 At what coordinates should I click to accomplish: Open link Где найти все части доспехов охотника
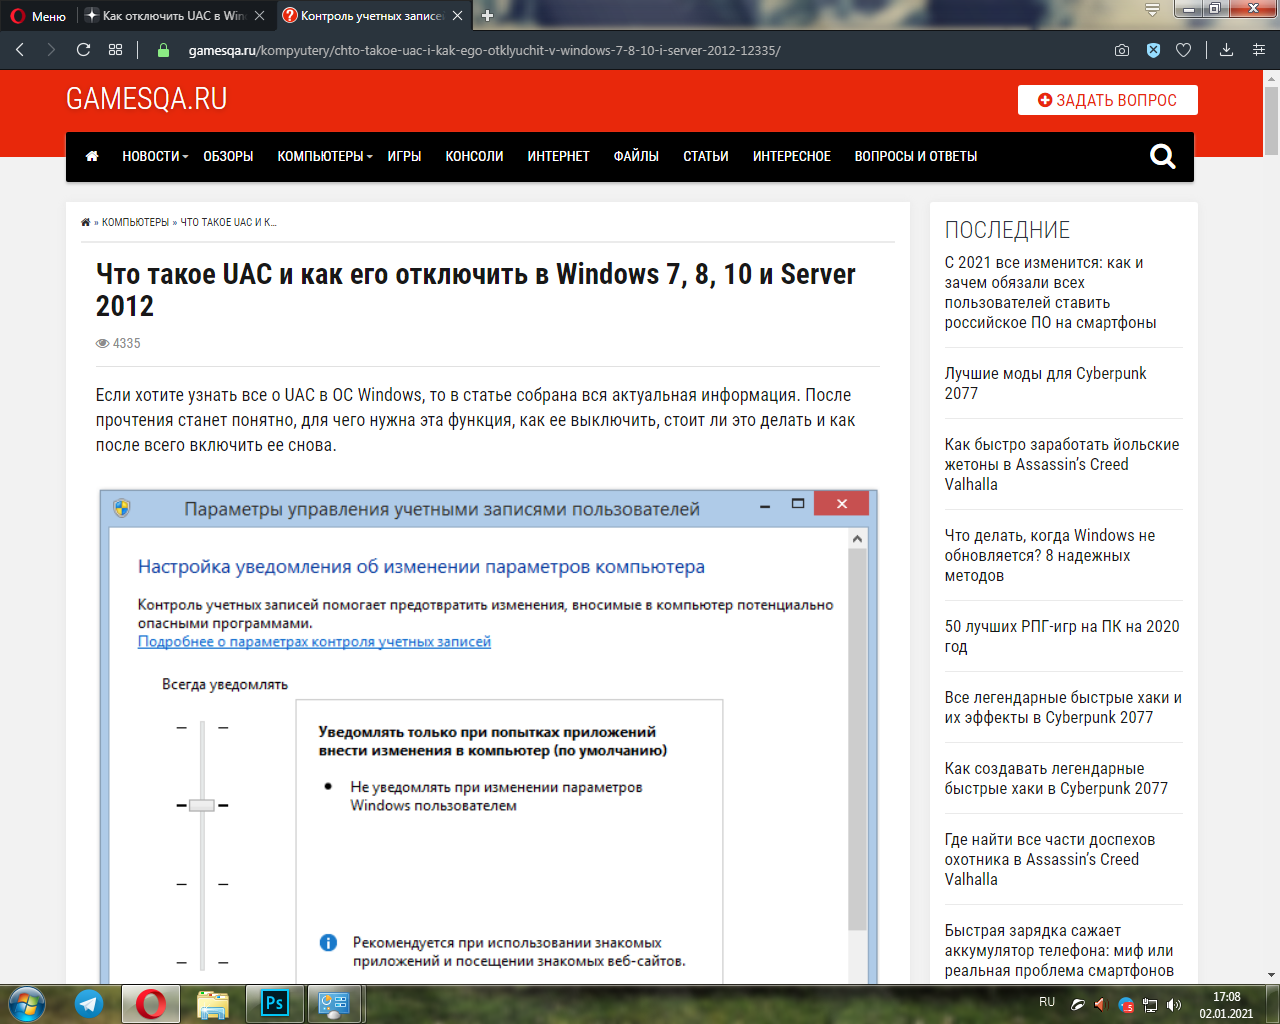pyautogui.click(x=1049, y=859)
